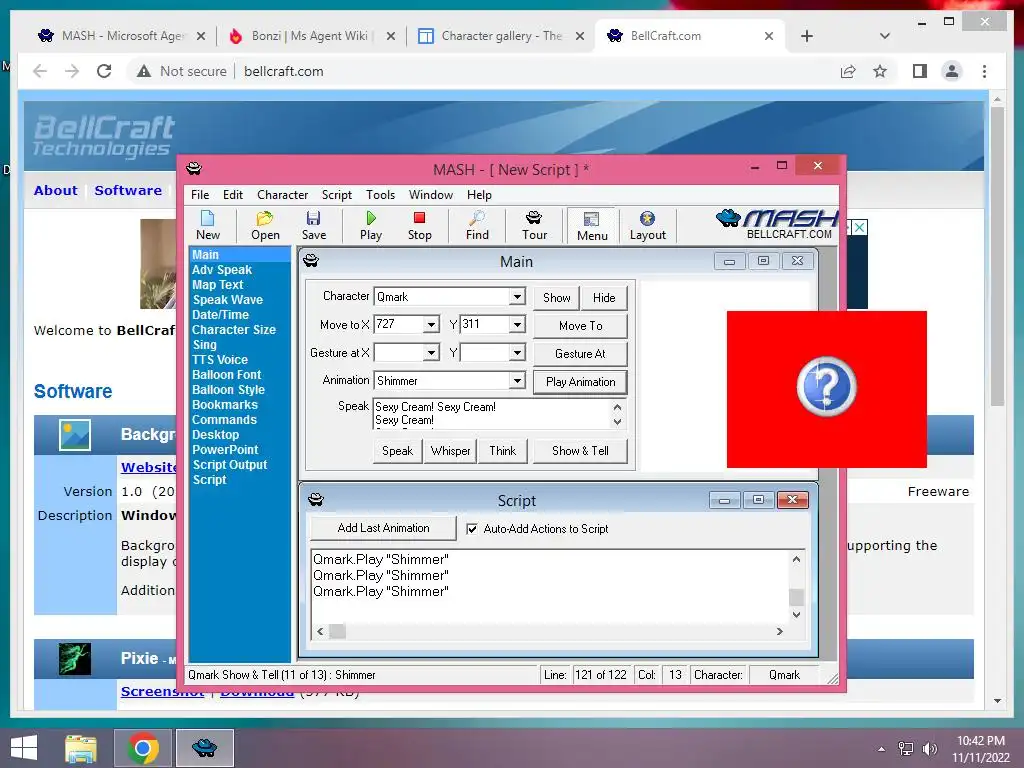This screenshot has height=768, width=1024.
Task: Open the Edit menu
Action: click(232, 195)
